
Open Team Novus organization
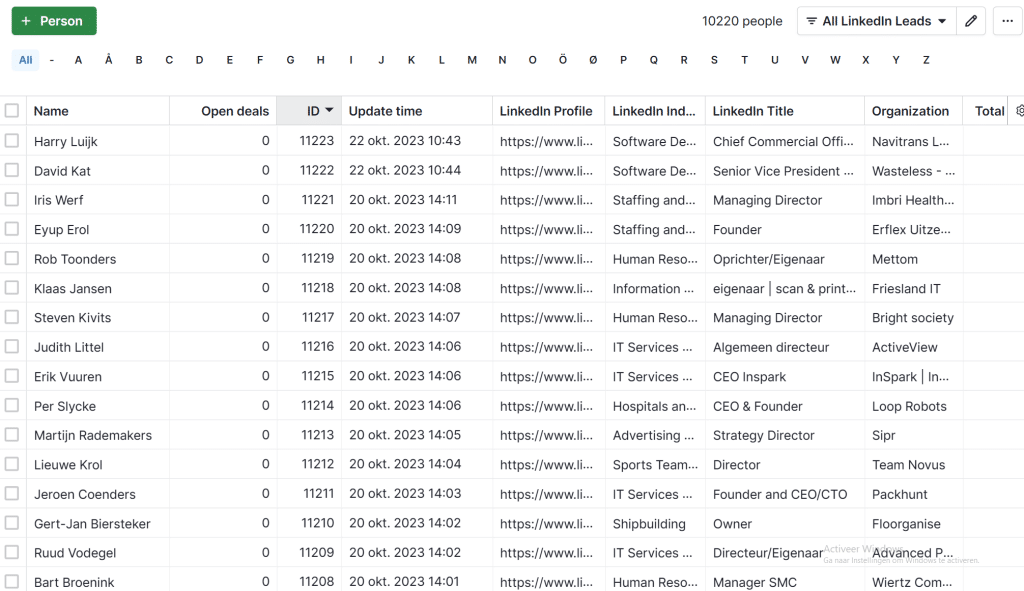(908, 465)
